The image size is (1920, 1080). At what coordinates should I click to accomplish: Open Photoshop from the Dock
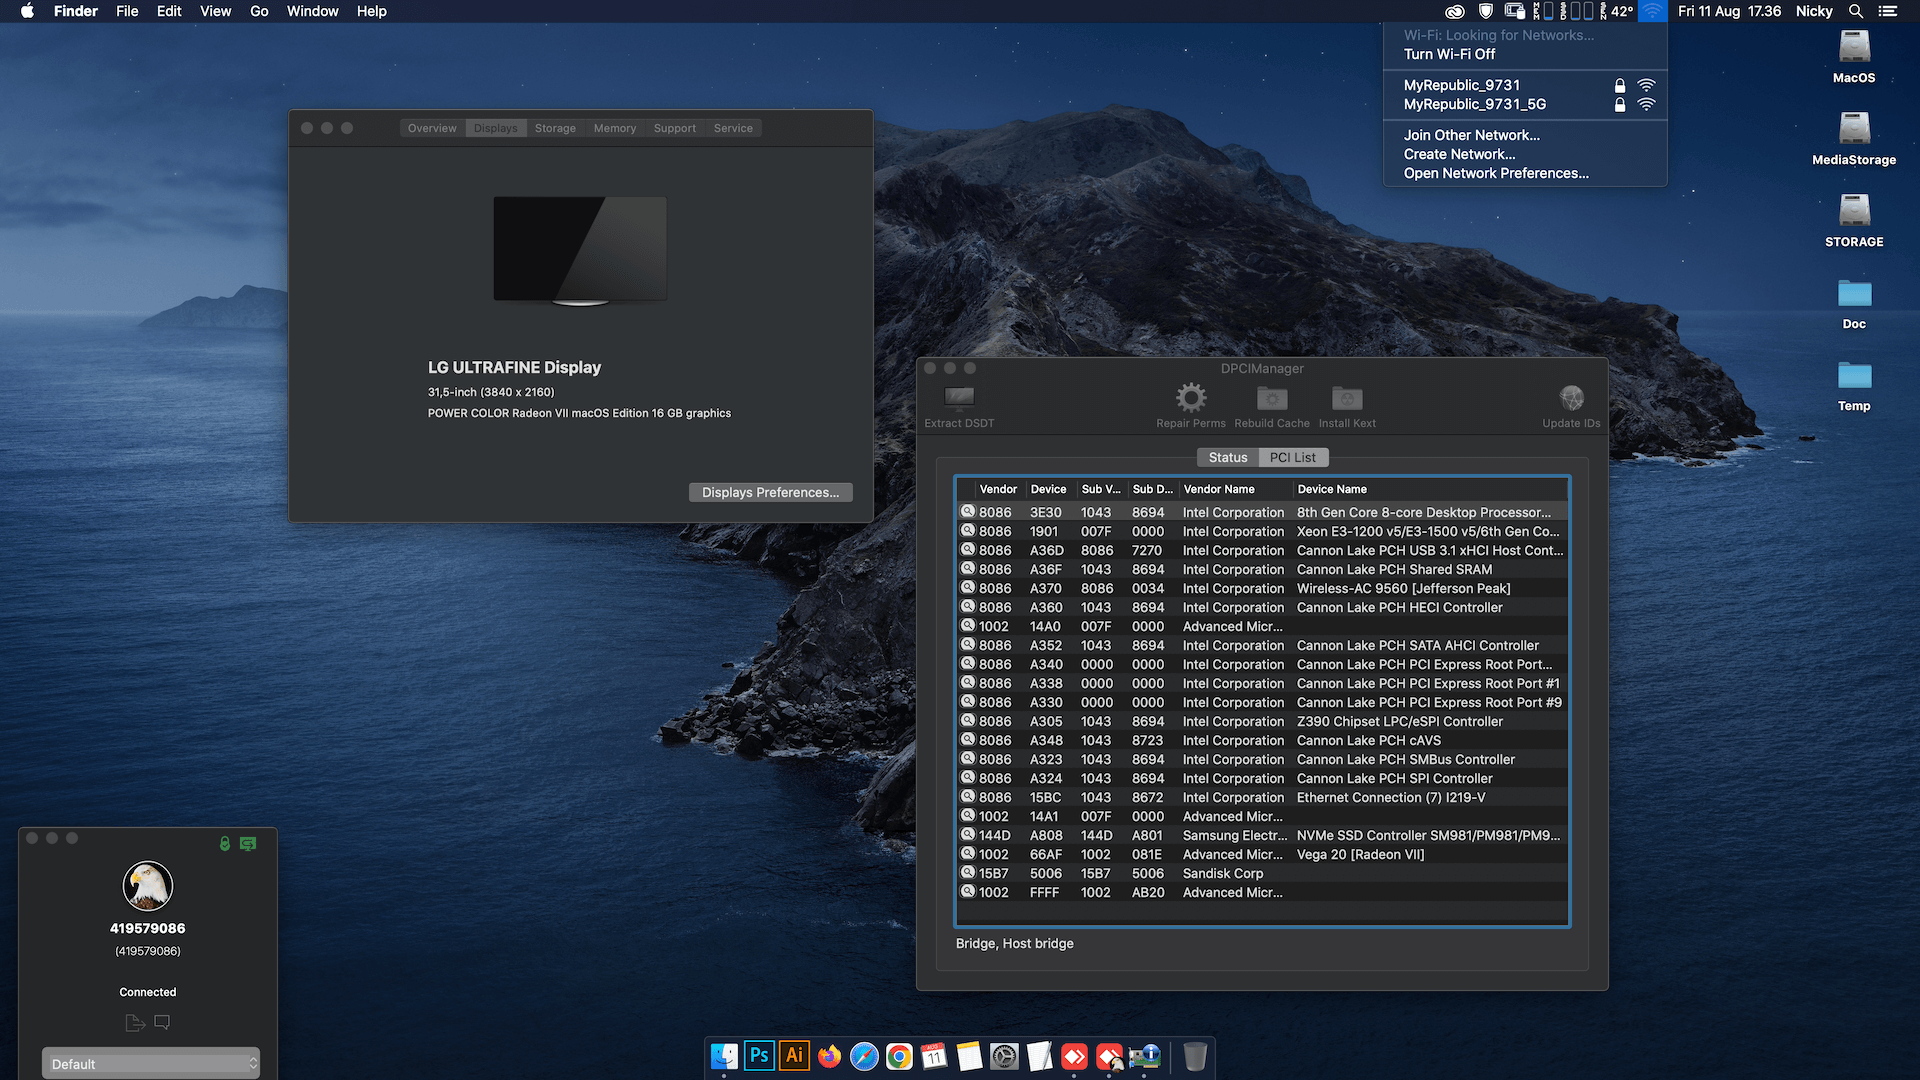[759, 1056]
